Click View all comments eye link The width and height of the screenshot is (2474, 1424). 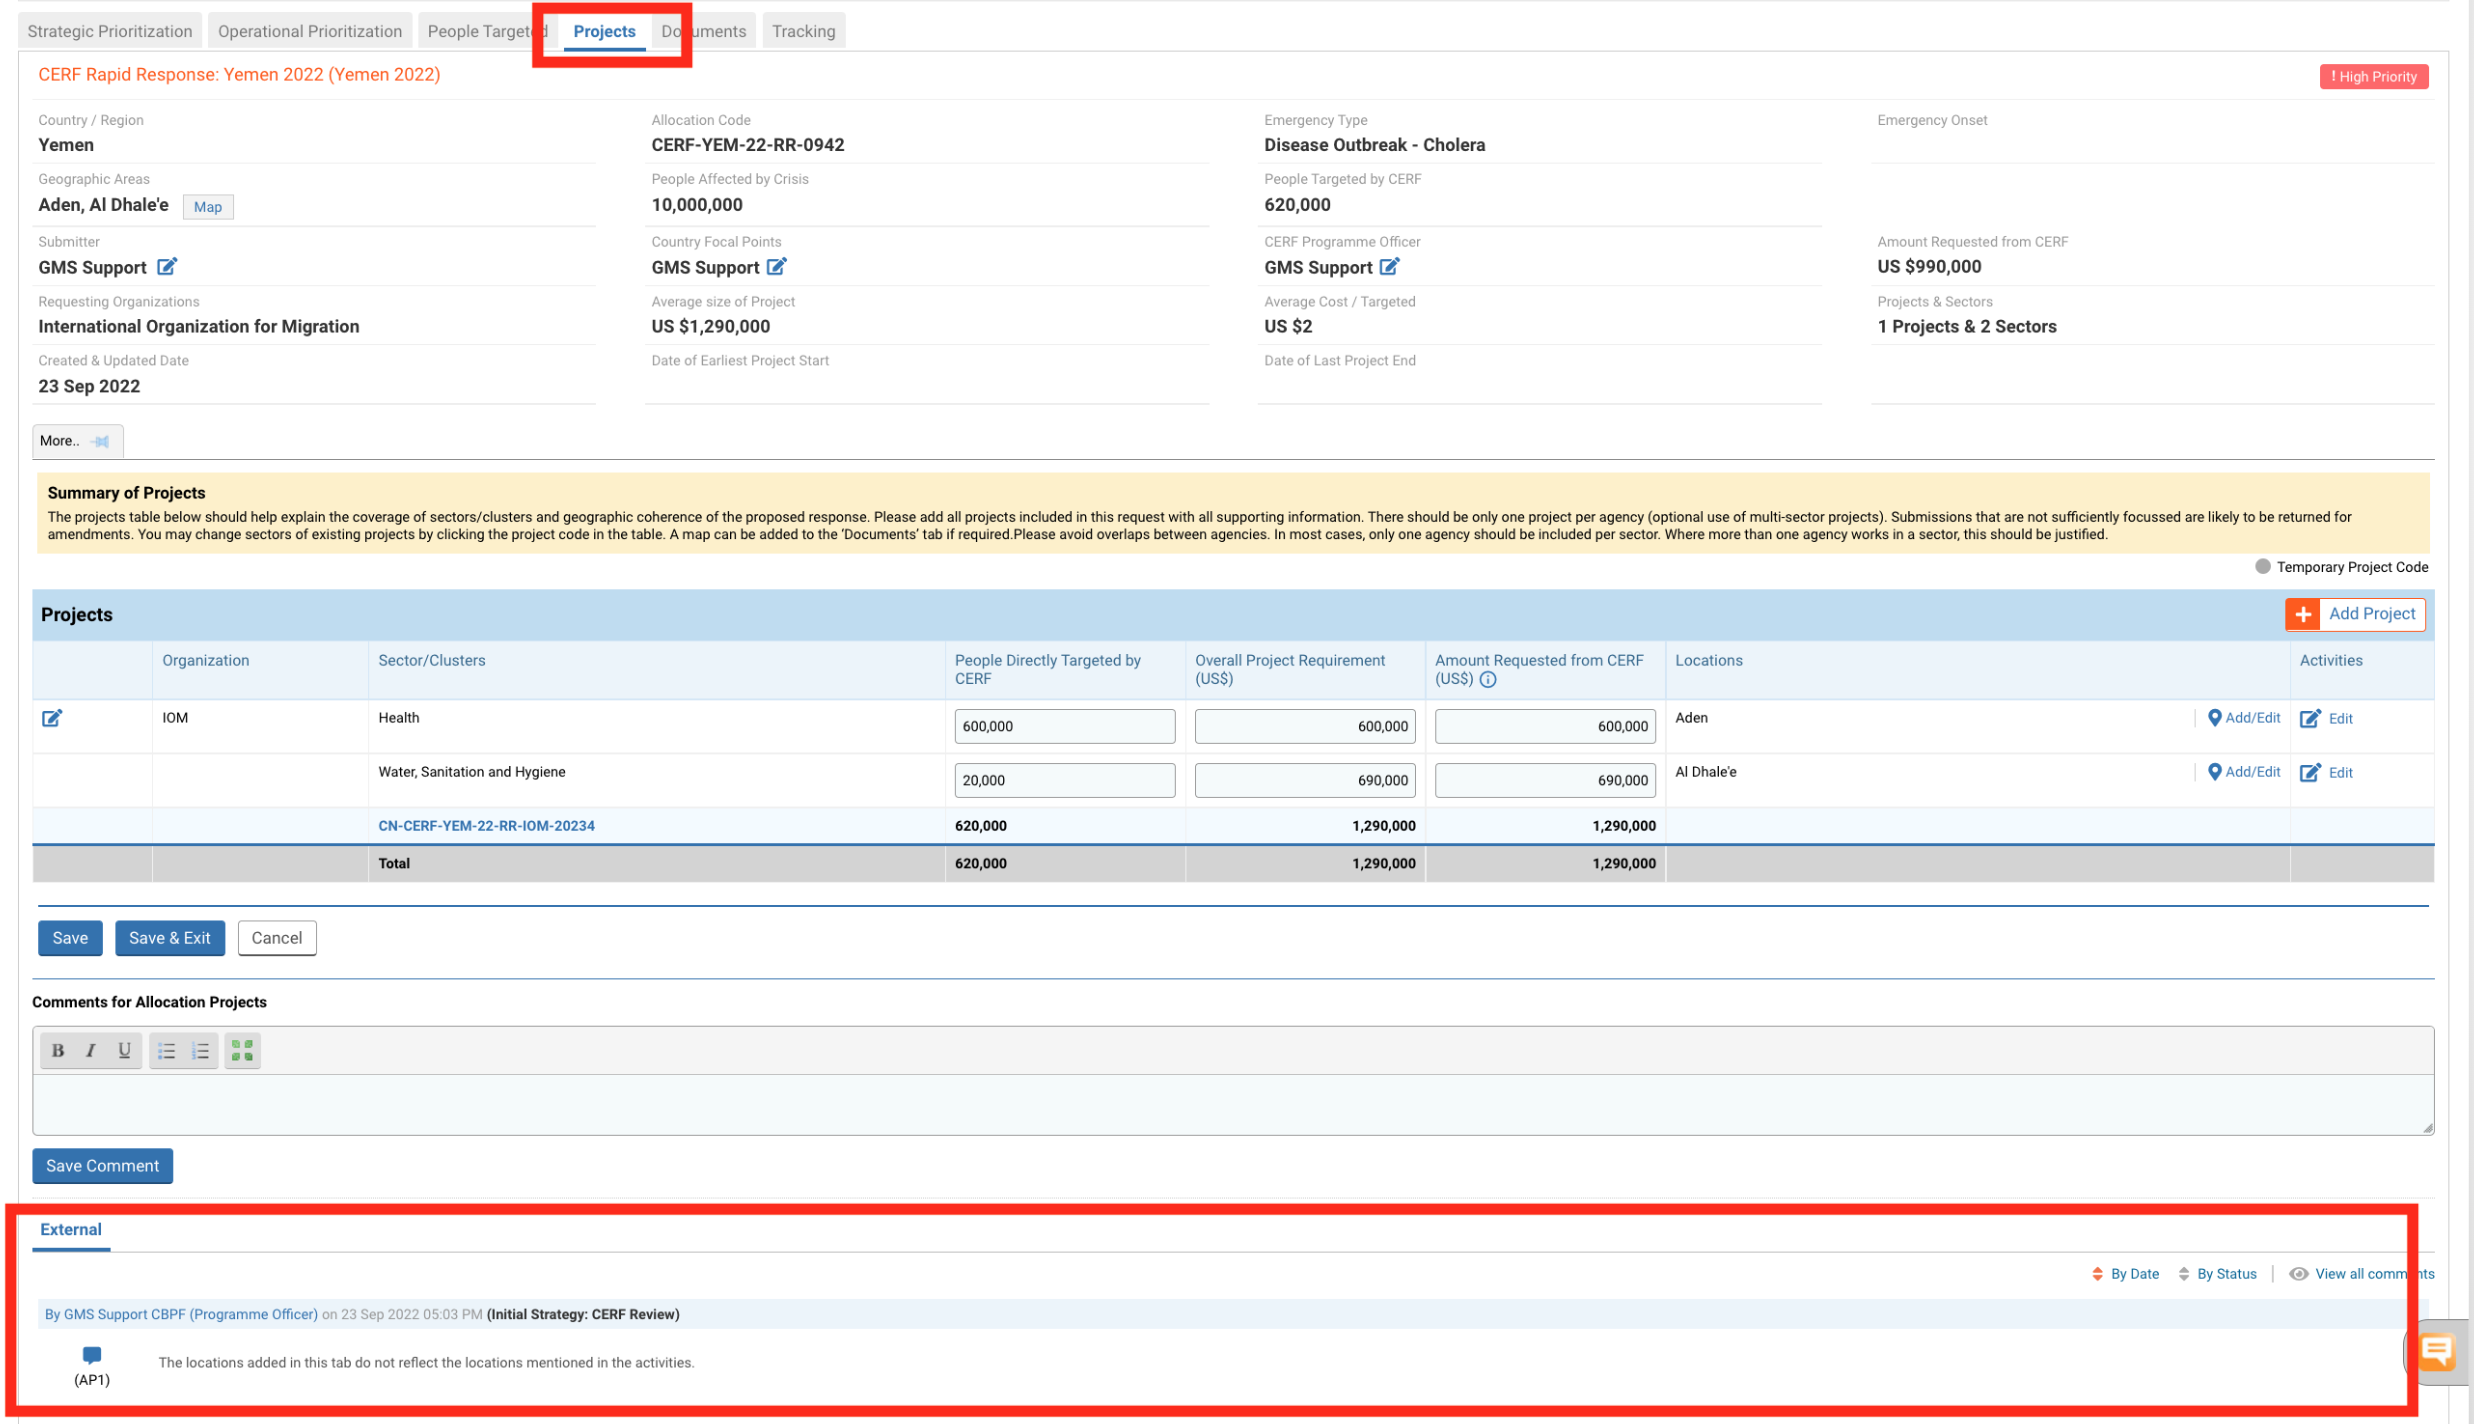pyautogui.click(x=2361, y=1274)
